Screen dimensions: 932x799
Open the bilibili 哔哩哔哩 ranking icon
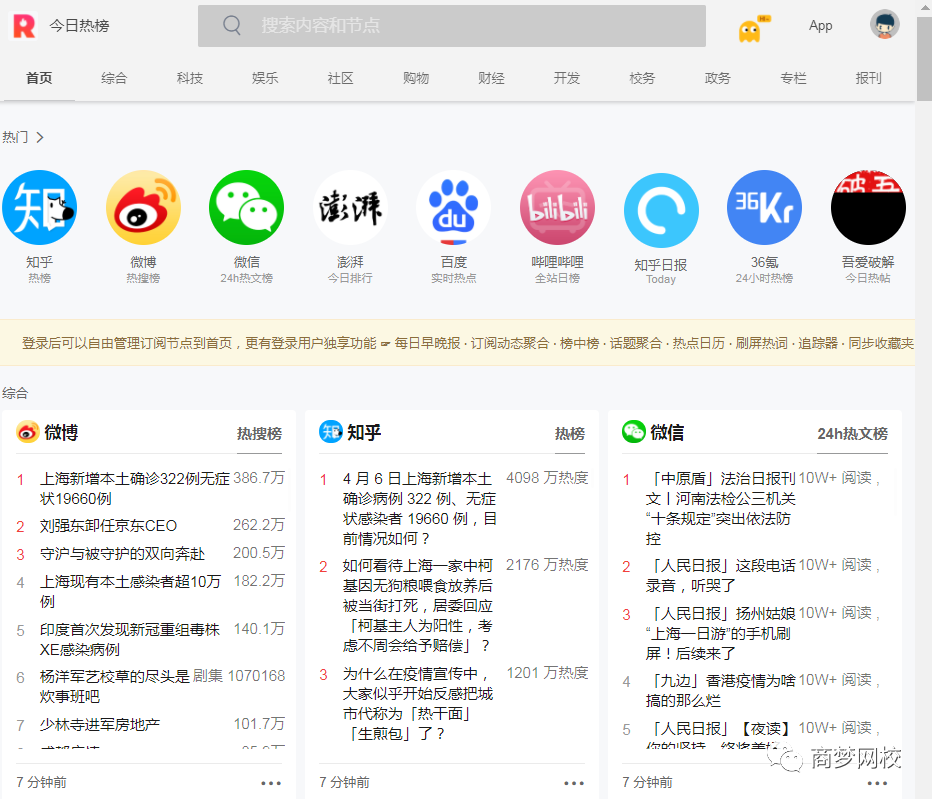tap(558, 208)
